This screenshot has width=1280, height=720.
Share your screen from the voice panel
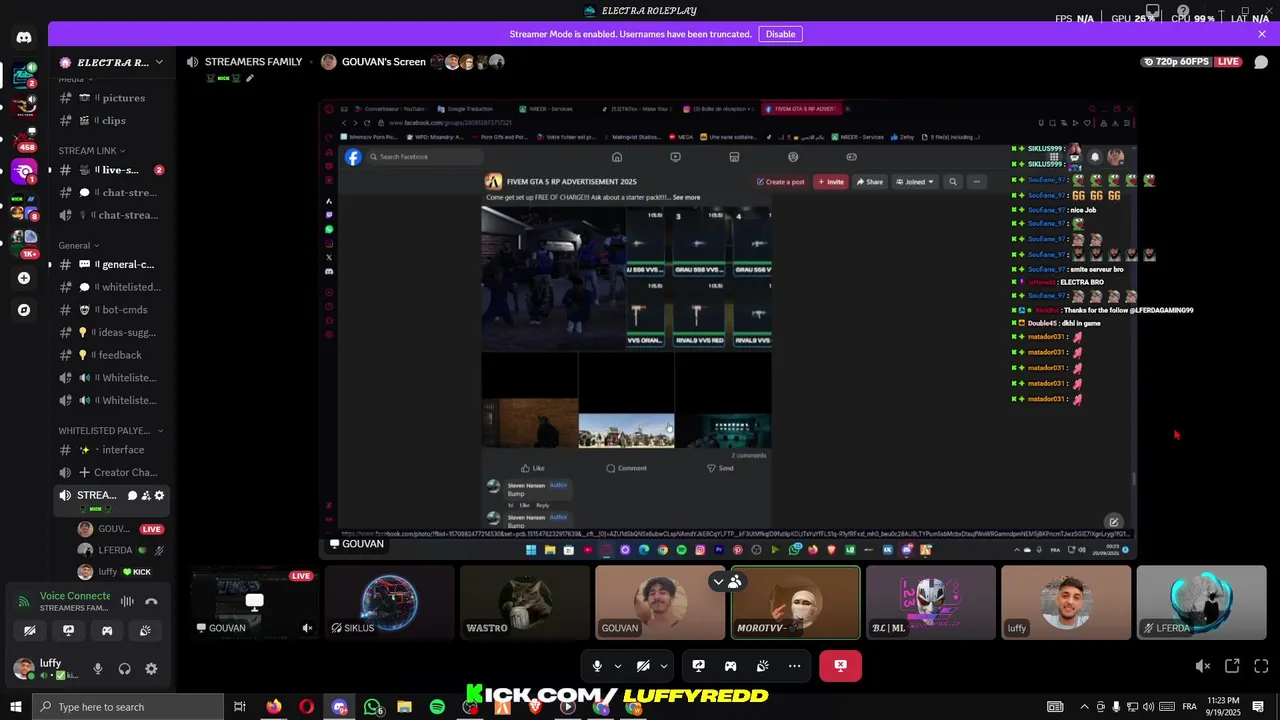click(68, 631)
